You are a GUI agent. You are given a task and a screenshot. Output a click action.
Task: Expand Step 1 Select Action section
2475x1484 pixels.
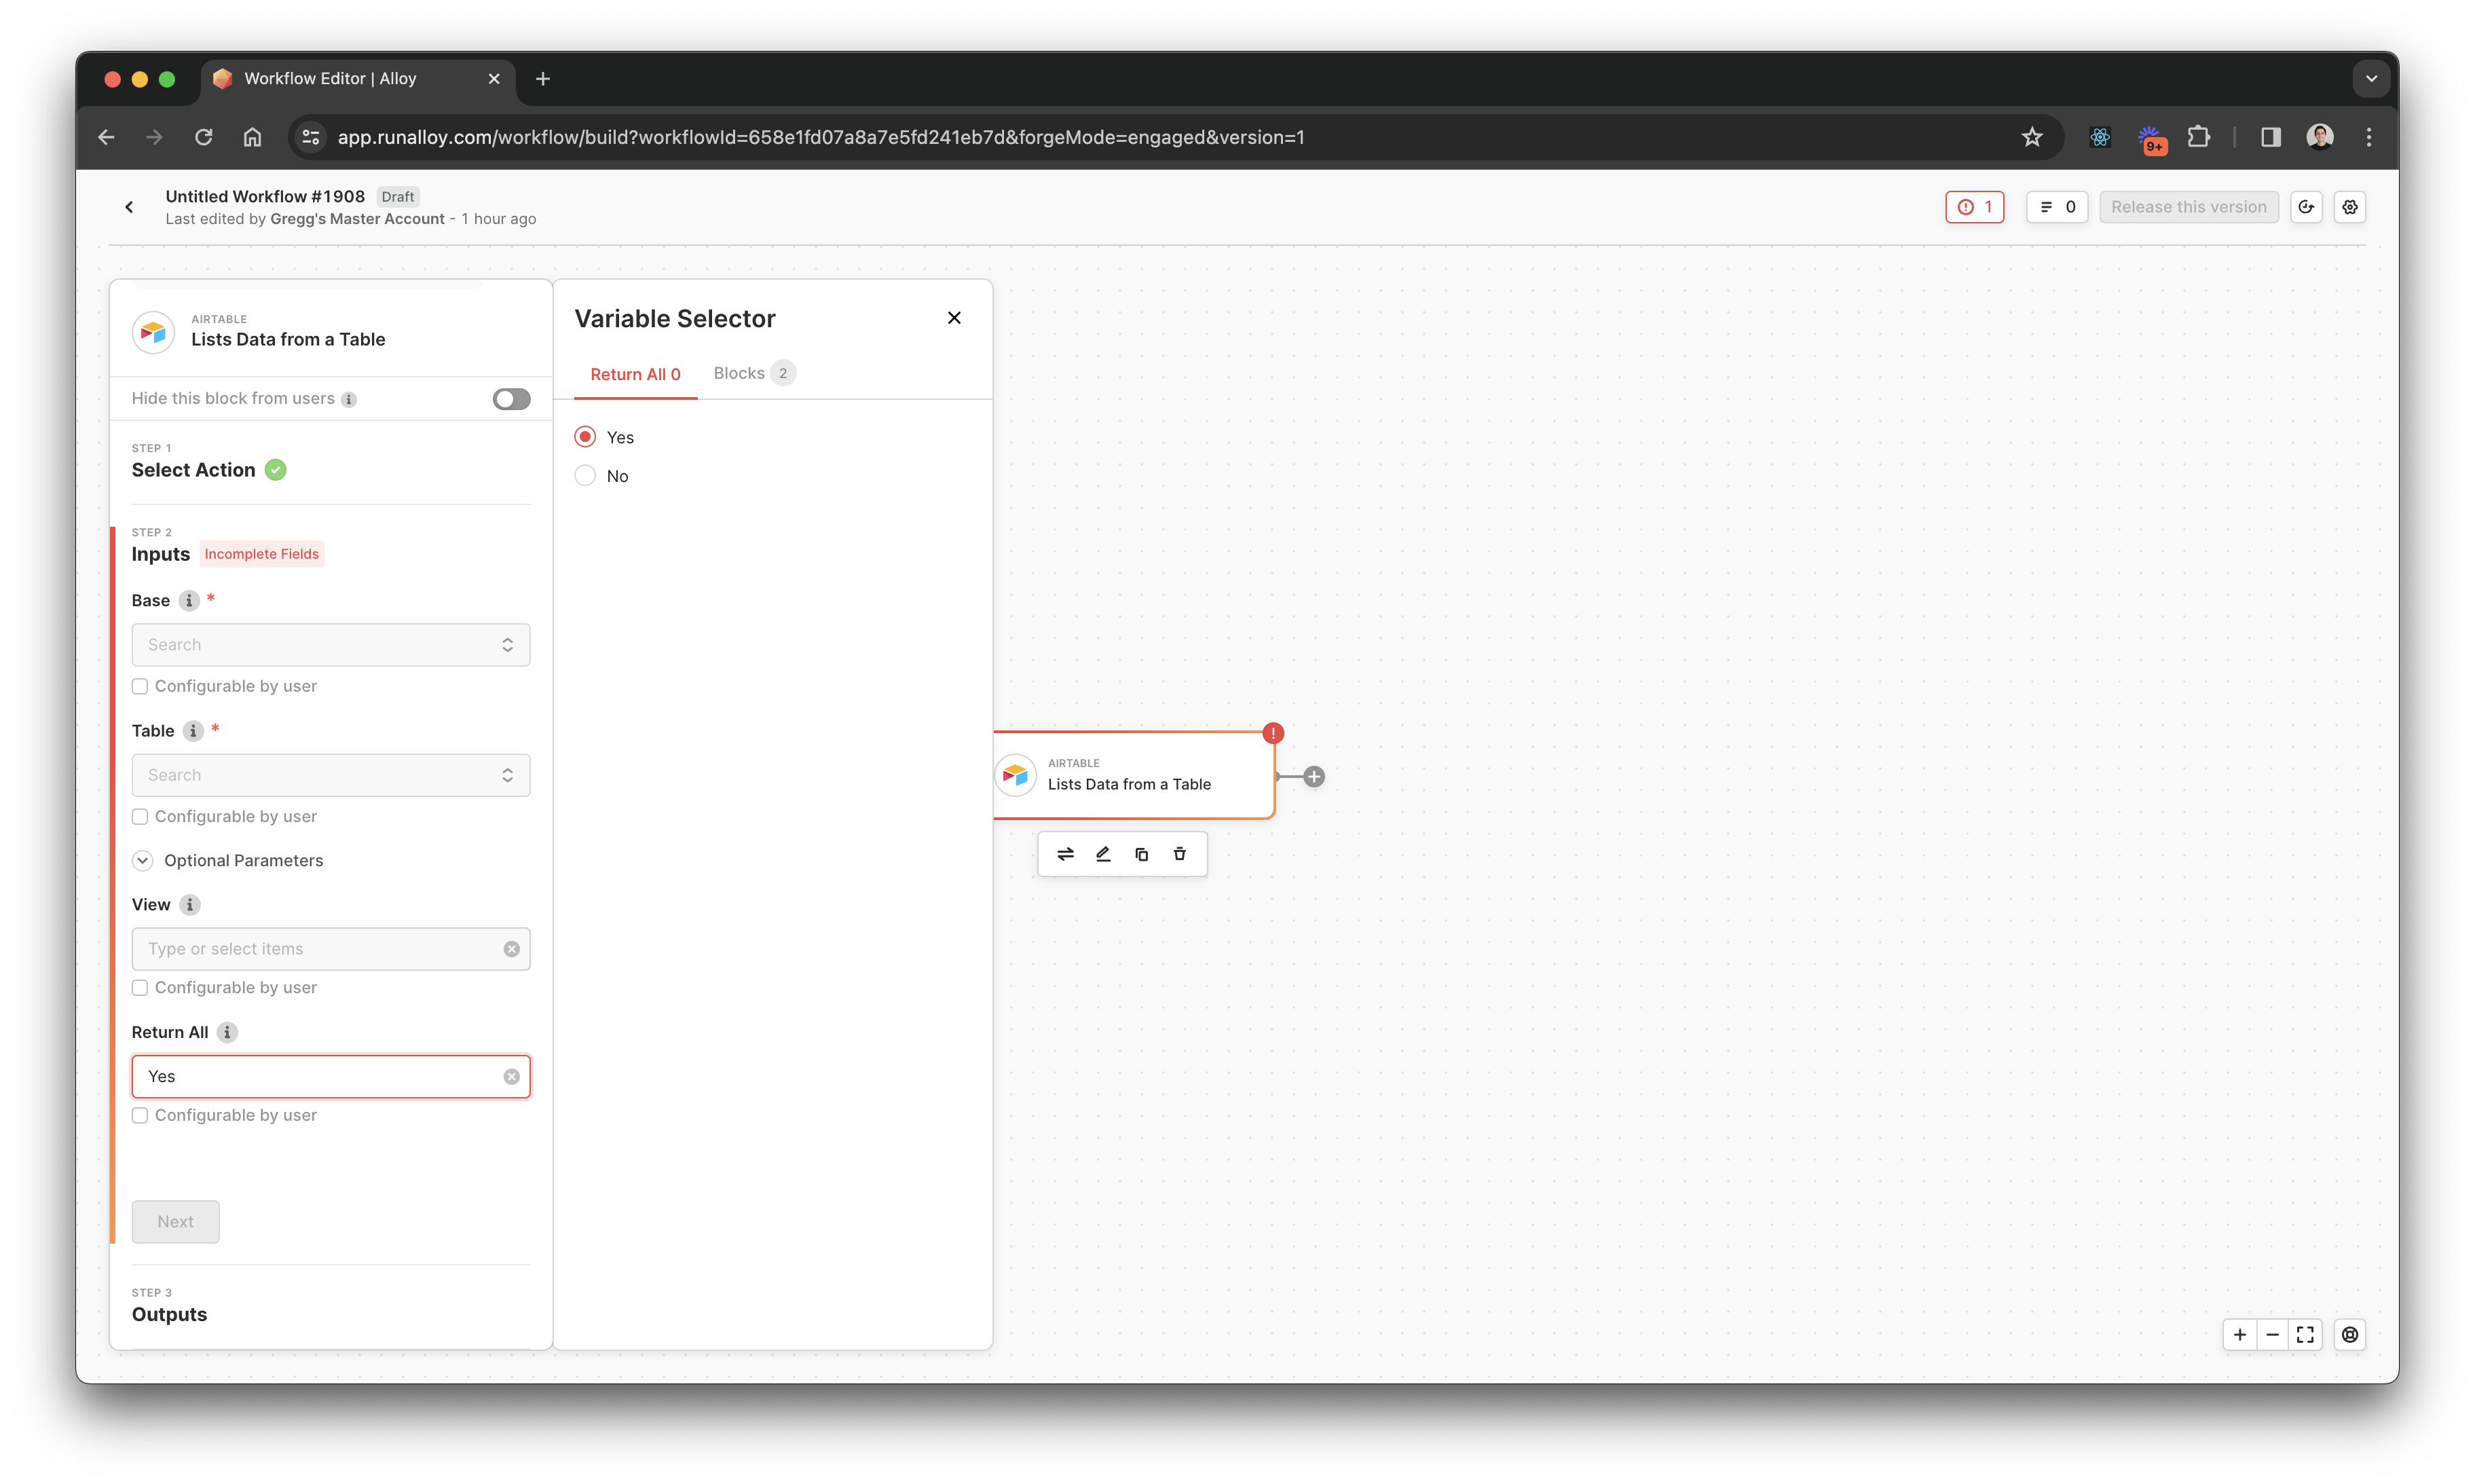[x=193, y=470]
